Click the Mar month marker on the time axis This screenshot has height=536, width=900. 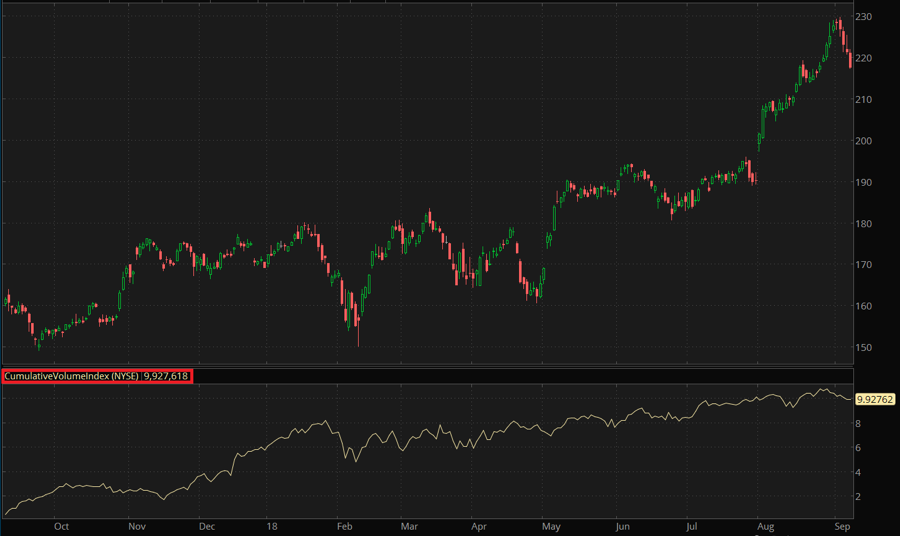pyautogui.click(x=410, y=524)
